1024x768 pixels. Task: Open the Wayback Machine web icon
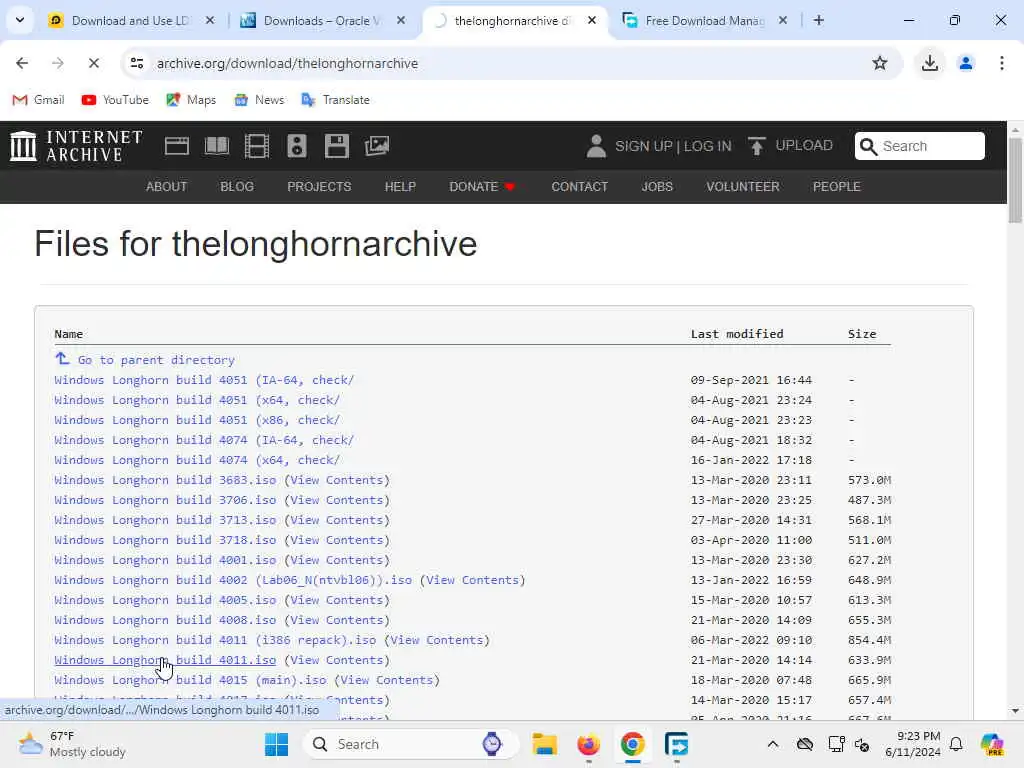[x=176, y=146]
